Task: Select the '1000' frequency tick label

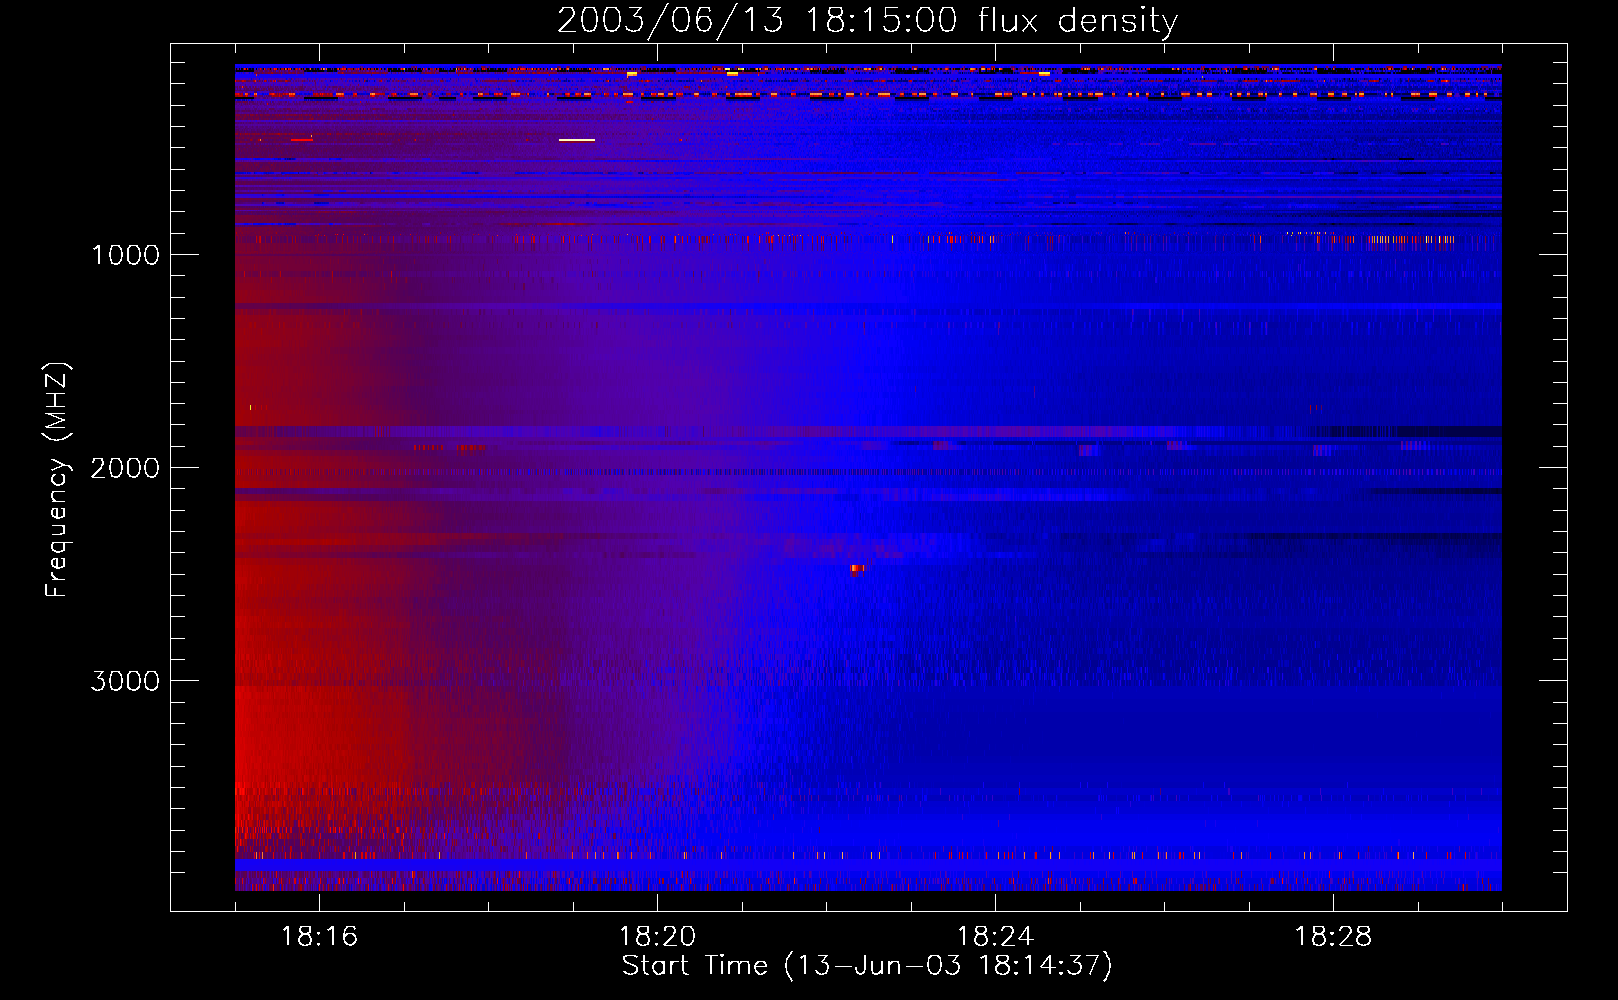Action: (x=125, y=255)
